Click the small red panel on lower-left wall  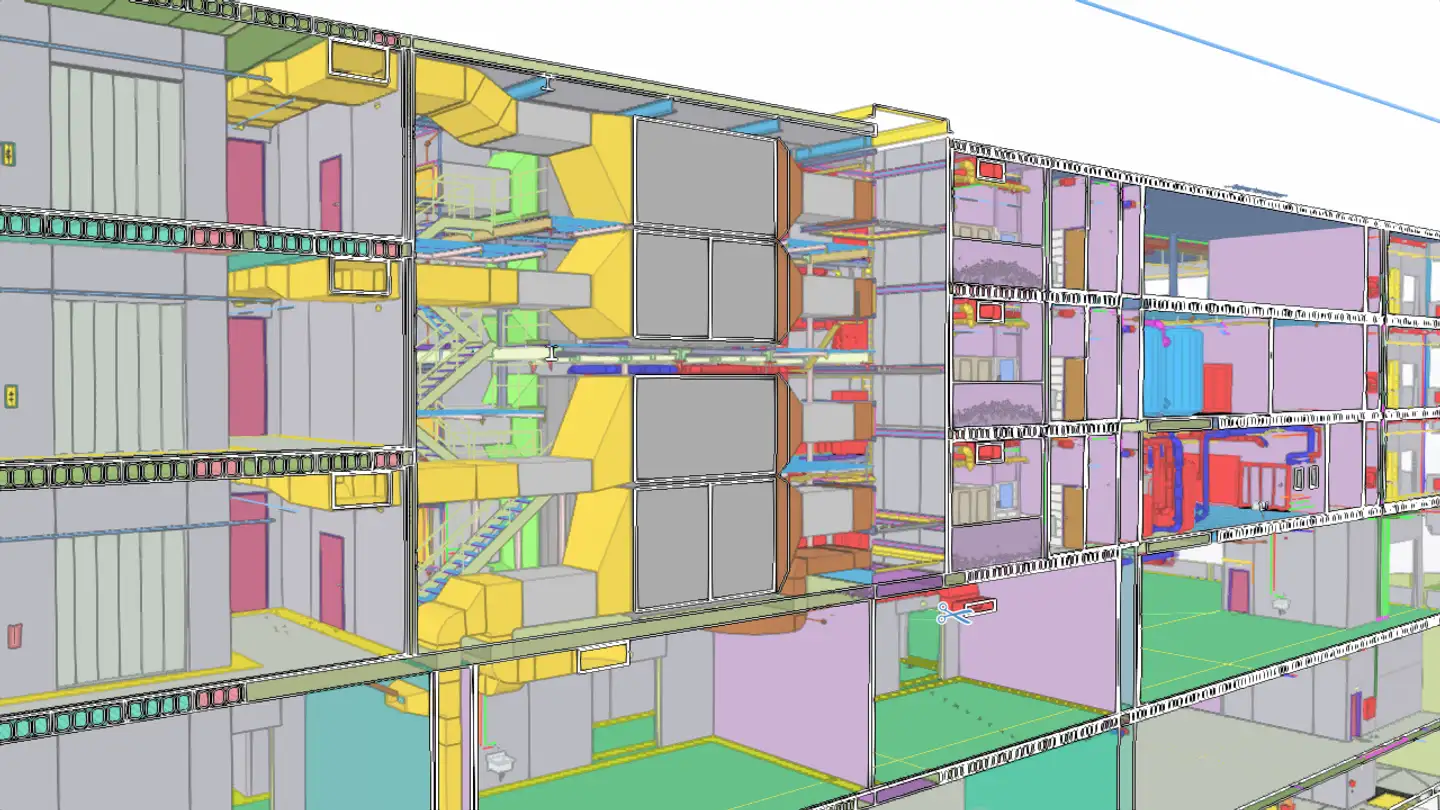(14, 635)
